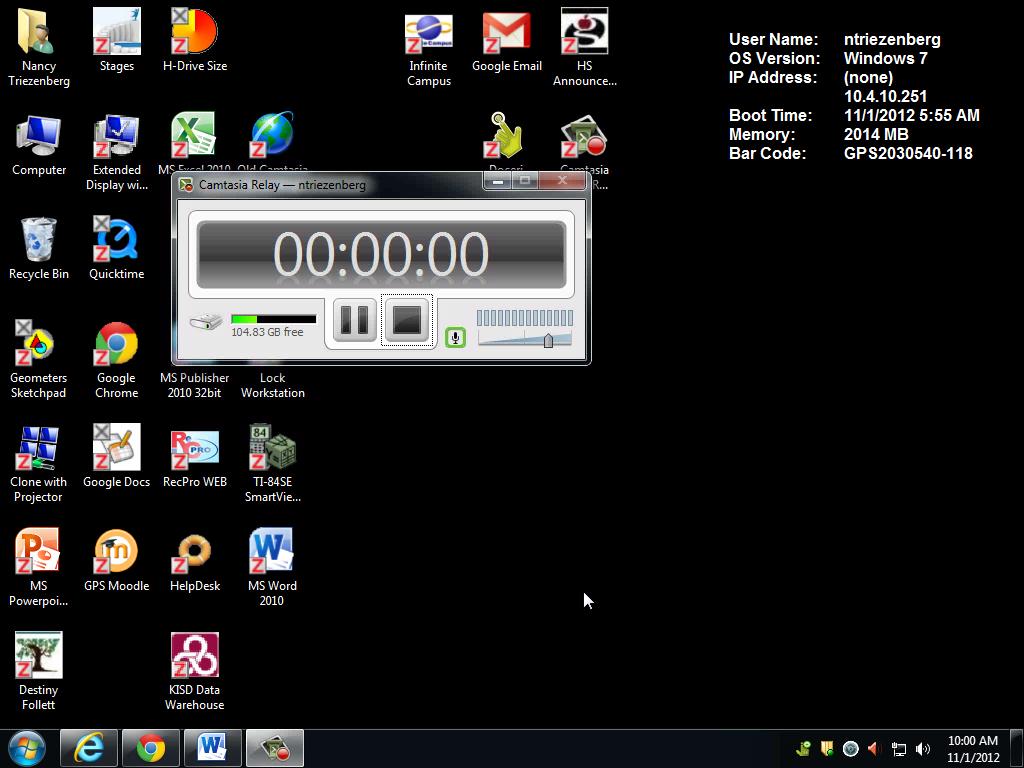
Task: Toggle the green microphone button
Action: coord(455,337)
